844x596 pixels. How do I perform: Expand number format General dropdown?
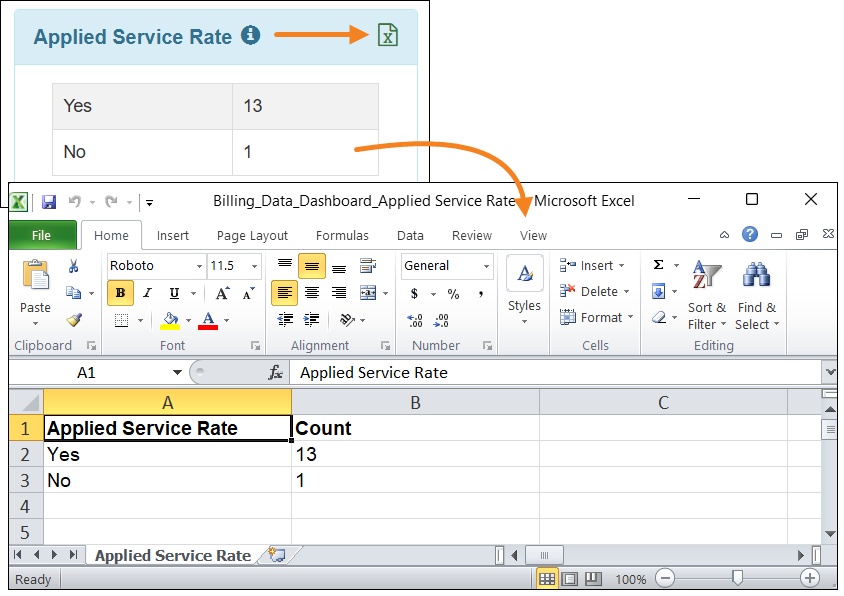pyautogui.click(x=486, y=266)
